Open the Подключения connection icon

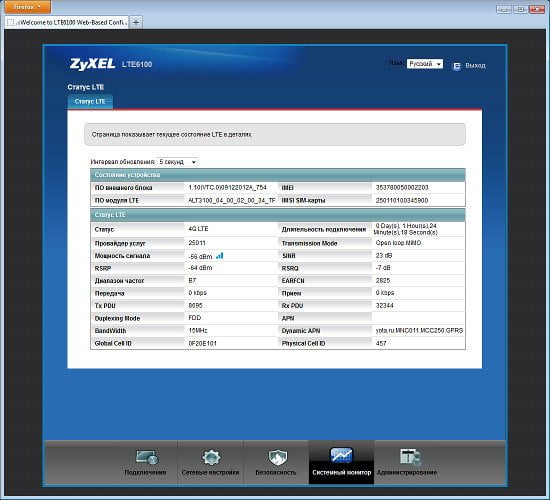[147, 458]
